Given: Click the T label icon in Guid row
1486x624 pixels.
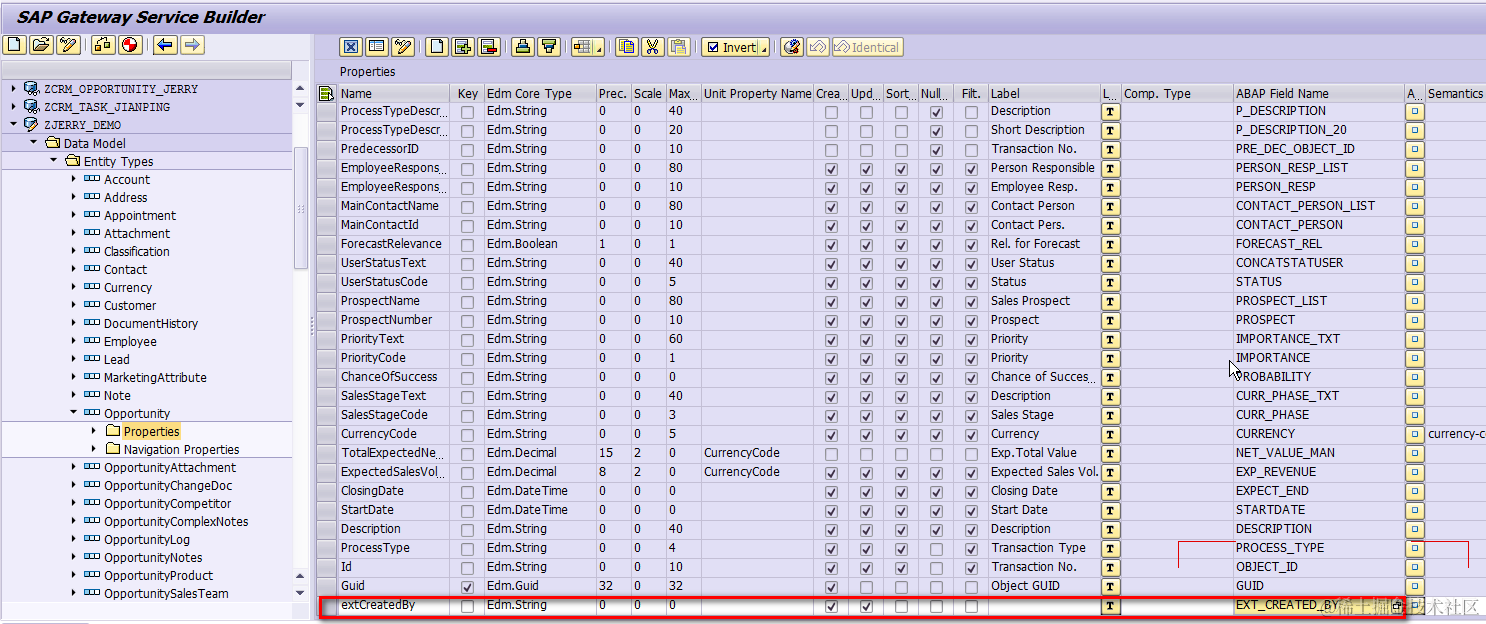Looking at the screenshot, I should [x=1110, y=586].
